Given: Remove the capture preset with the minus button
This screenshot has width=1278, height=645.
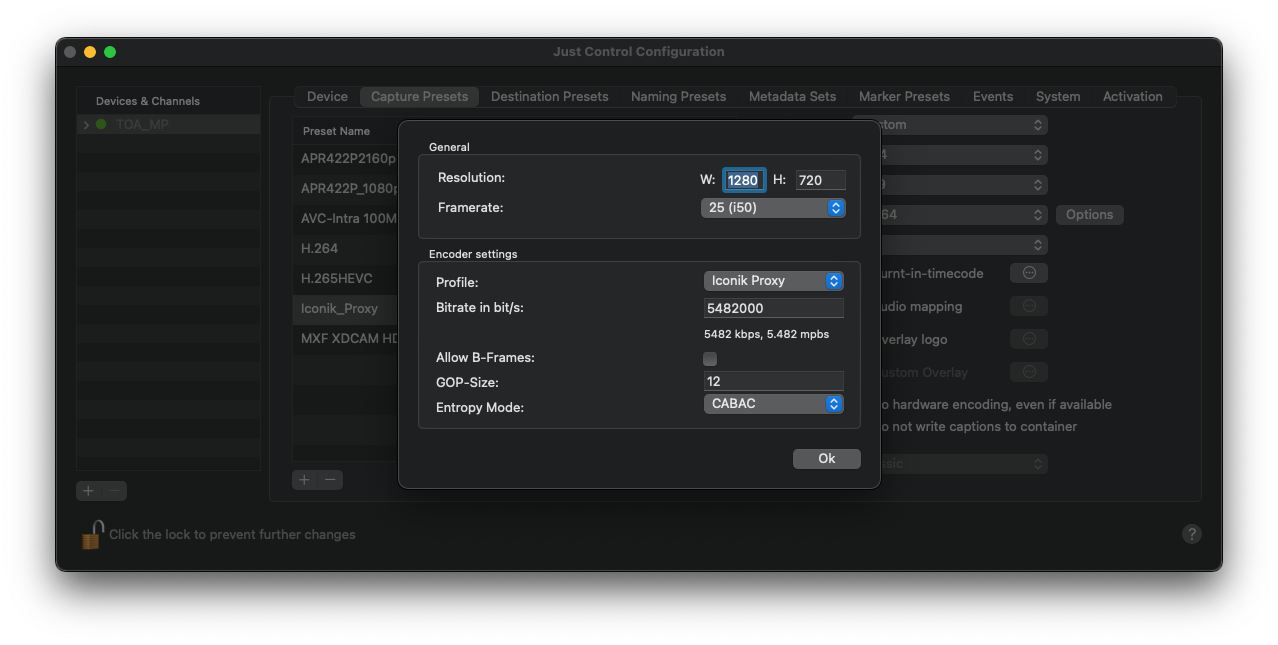Looking at the screenshot, I should tap(330, 480).
